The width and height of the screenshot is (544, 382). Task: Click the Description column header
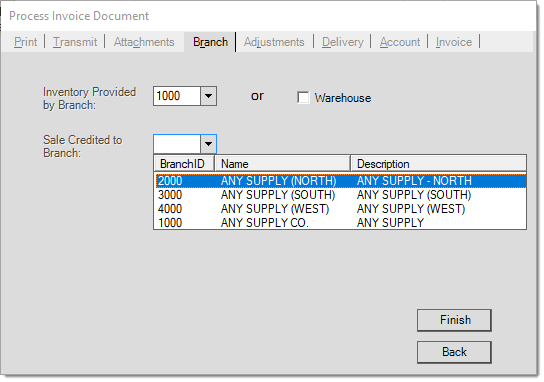point(439,164)
